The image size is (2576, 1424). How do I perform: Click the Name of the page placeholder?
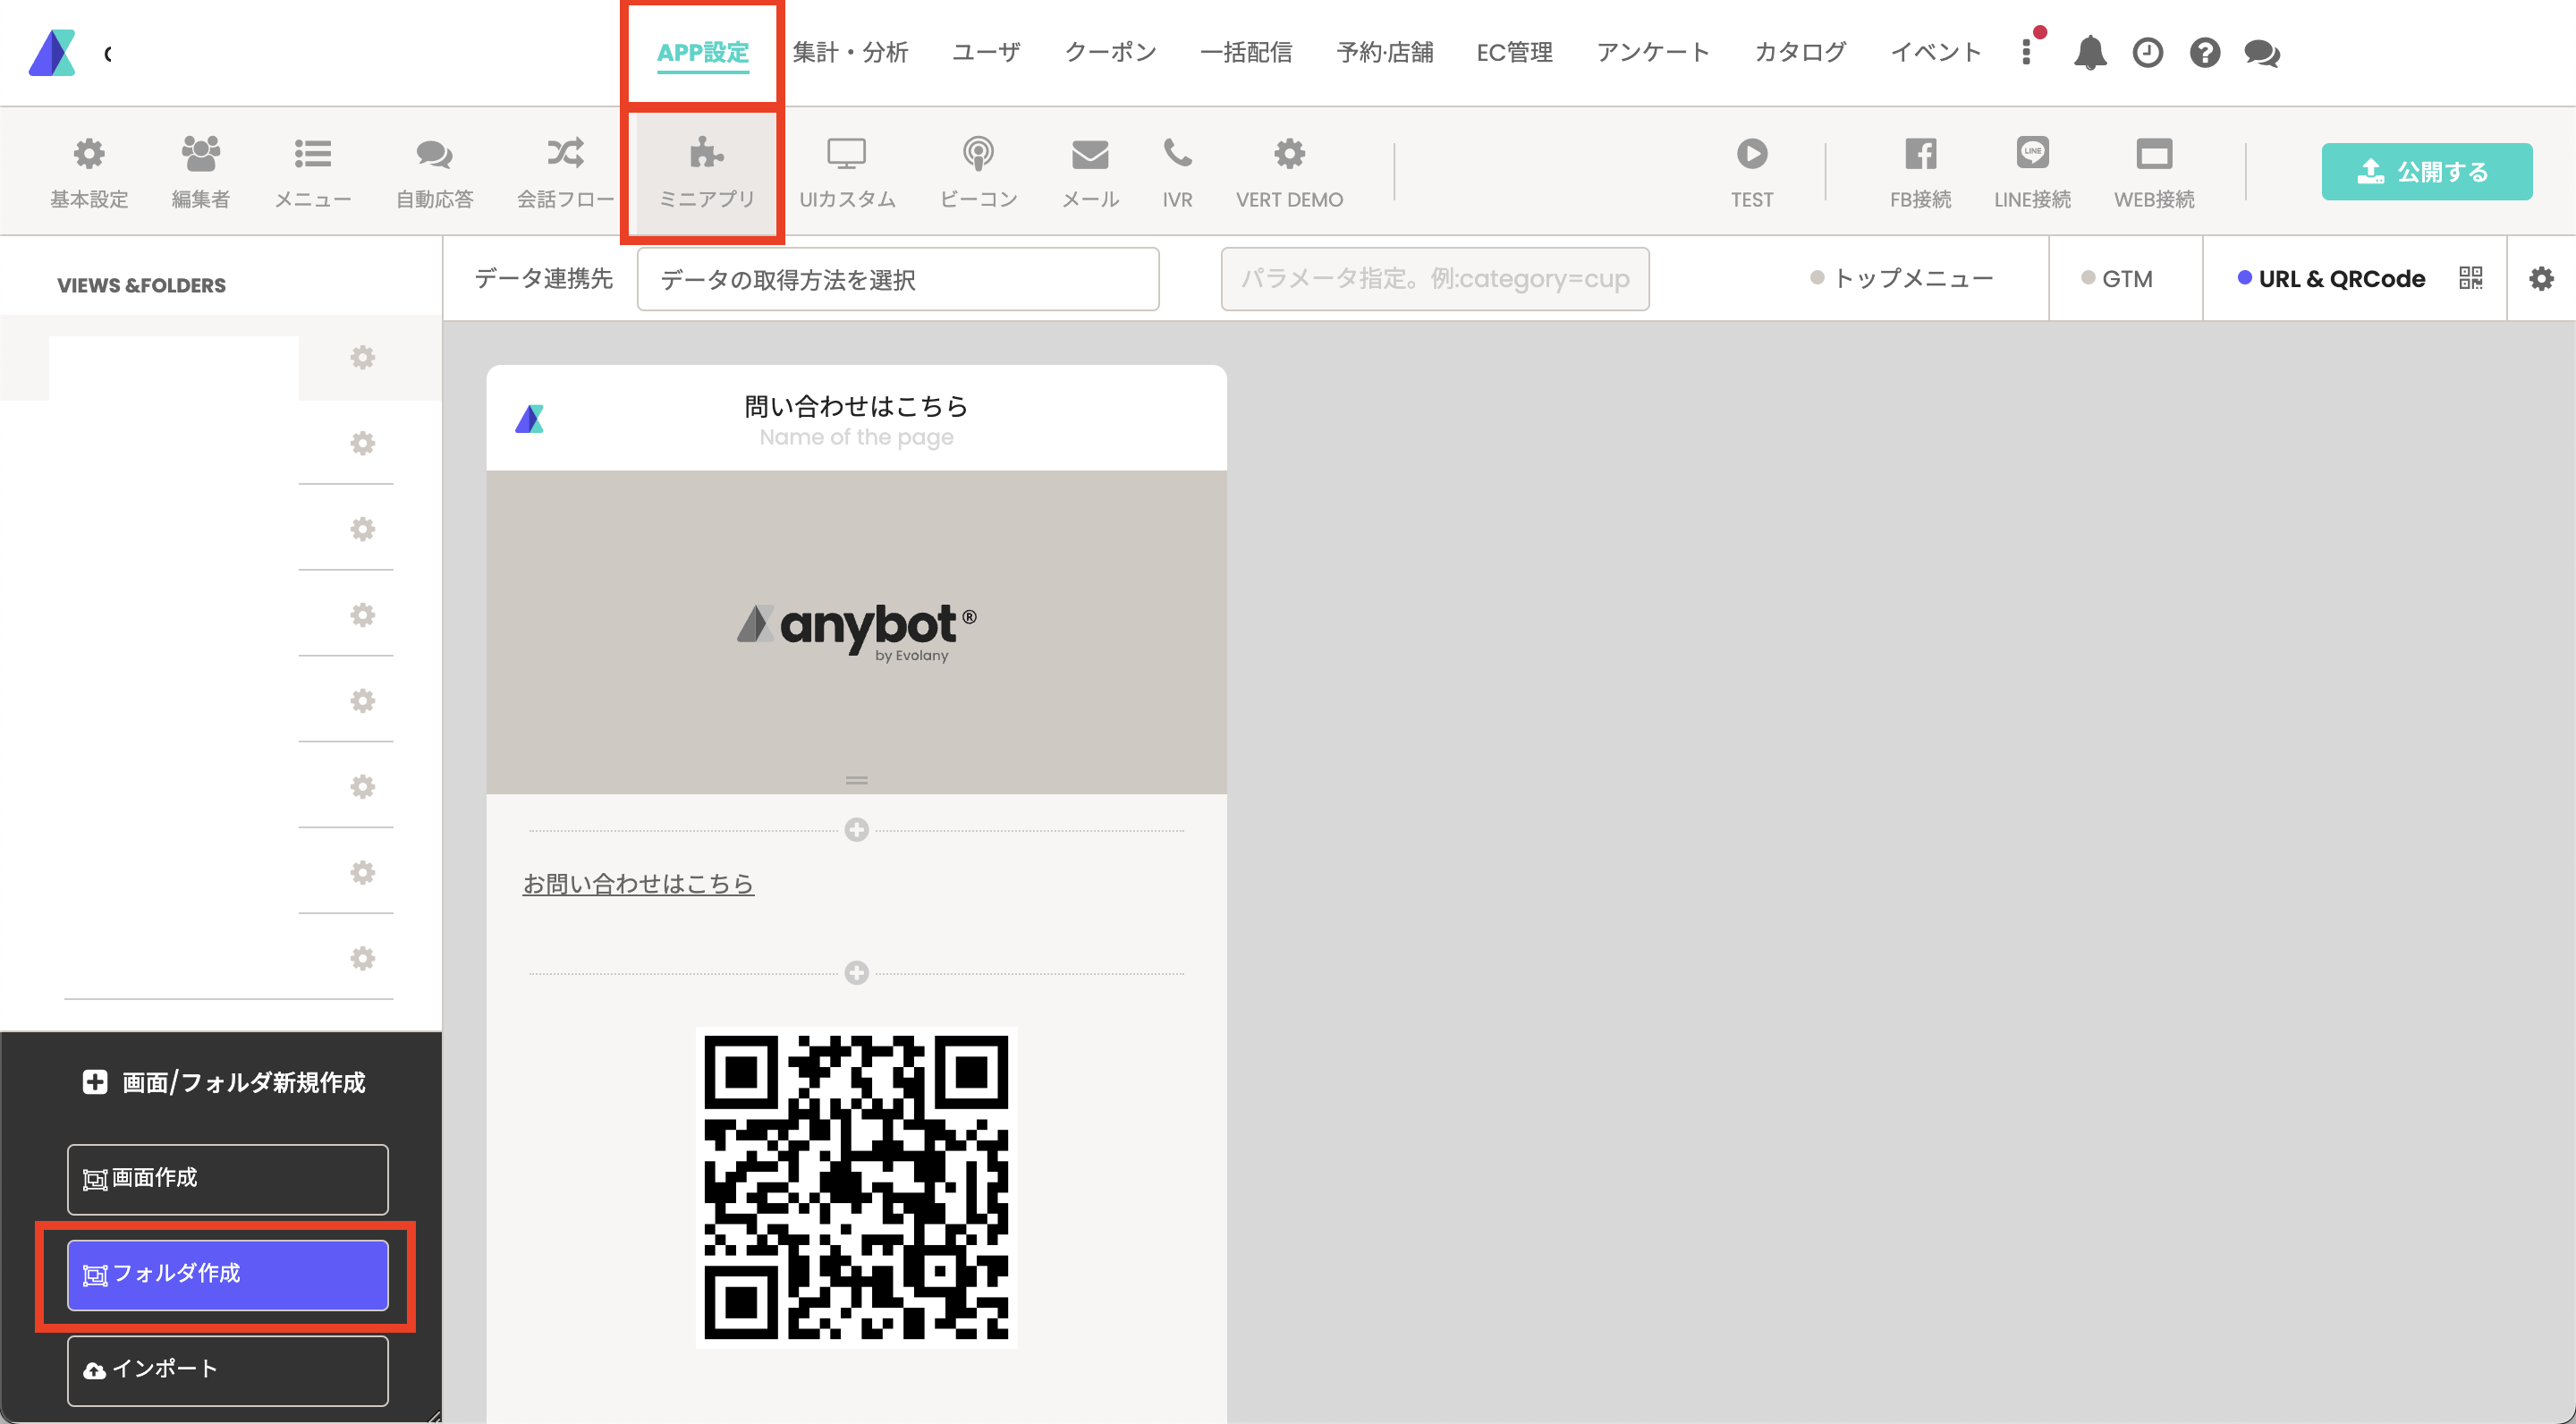pyautogui.click(x=857, y=437)
